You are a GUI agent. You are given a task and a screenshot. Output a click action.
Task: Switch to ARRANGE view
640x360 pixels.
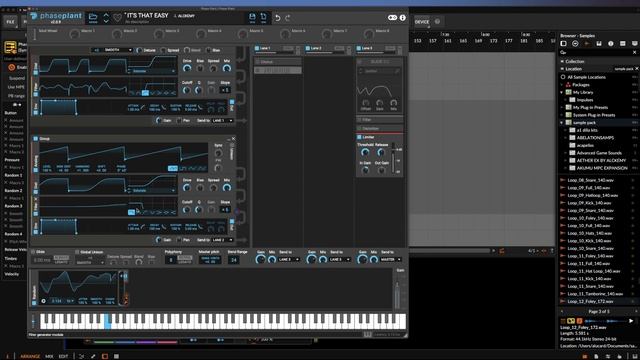pyautogui.click(x=30, y=356)
